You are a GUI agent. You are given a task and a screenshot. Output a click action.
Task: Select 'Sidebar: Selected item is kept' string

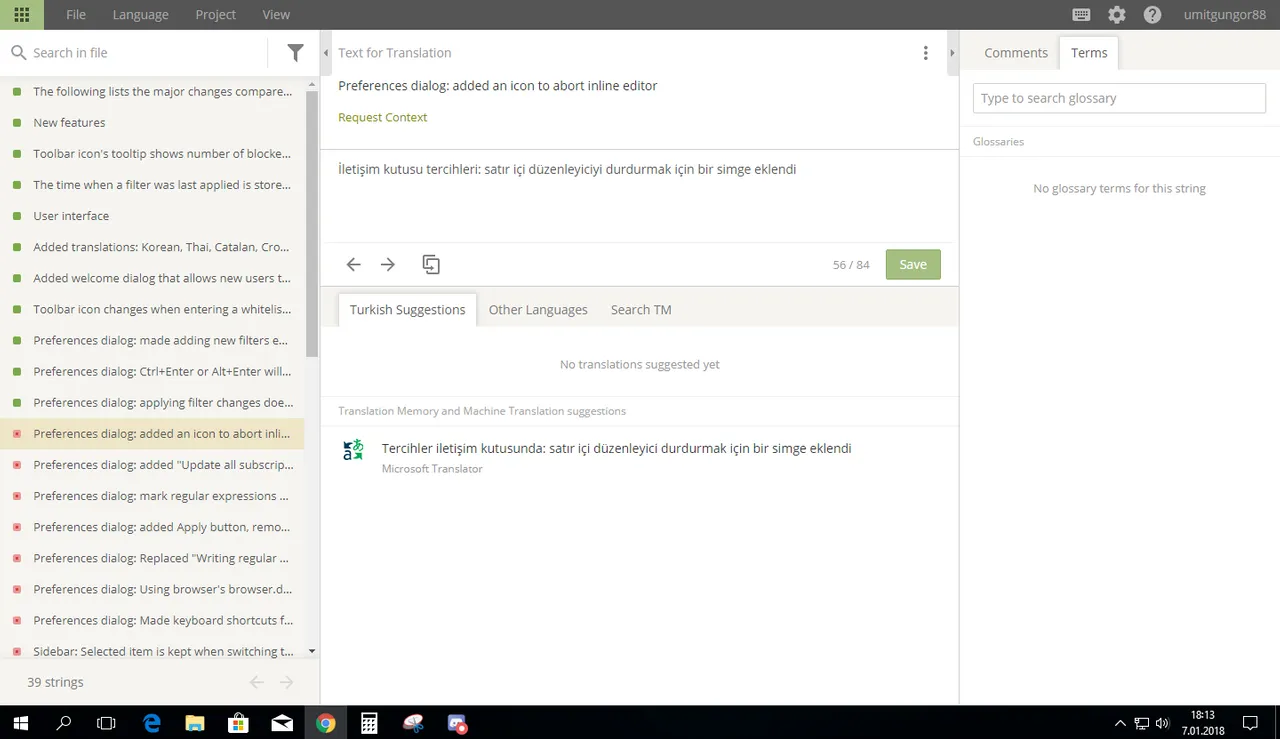pyautogui.click(x=152, y=652)
